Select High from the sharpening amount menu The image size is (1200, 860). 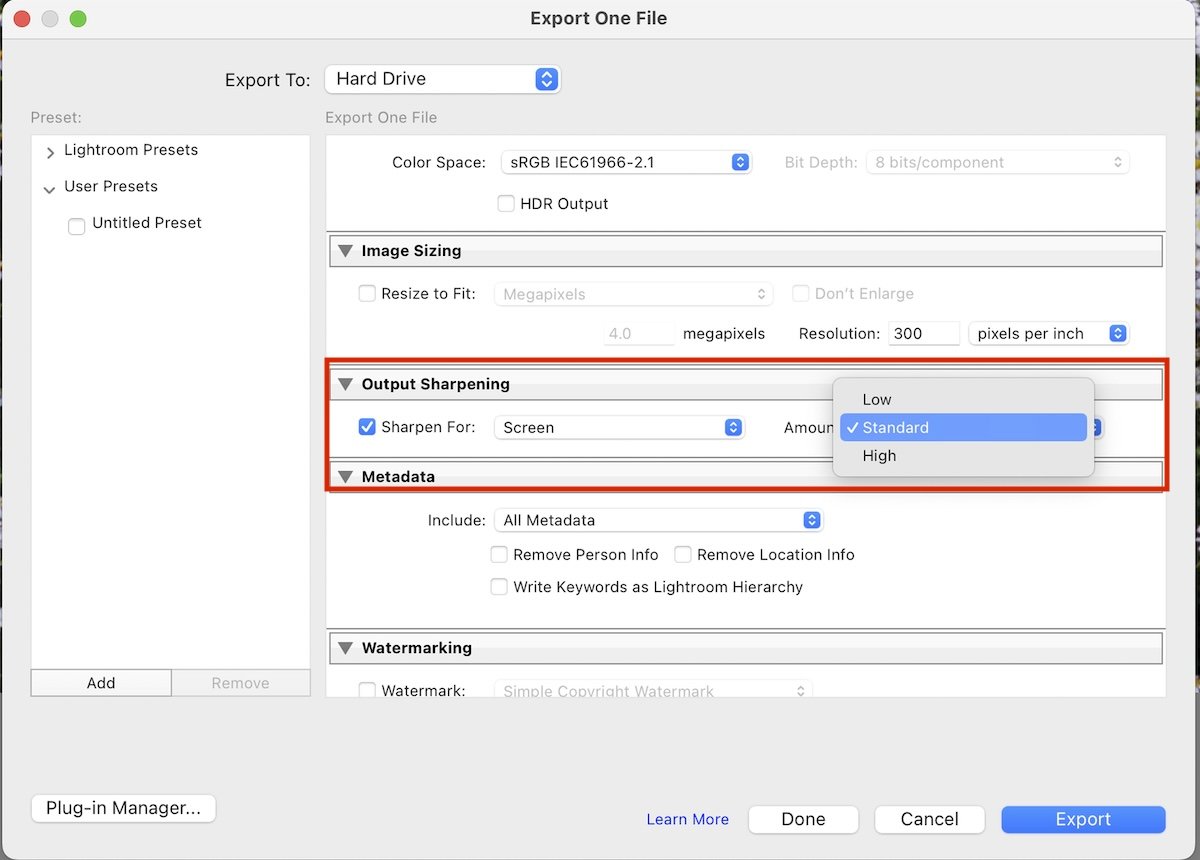pos(879,455)
